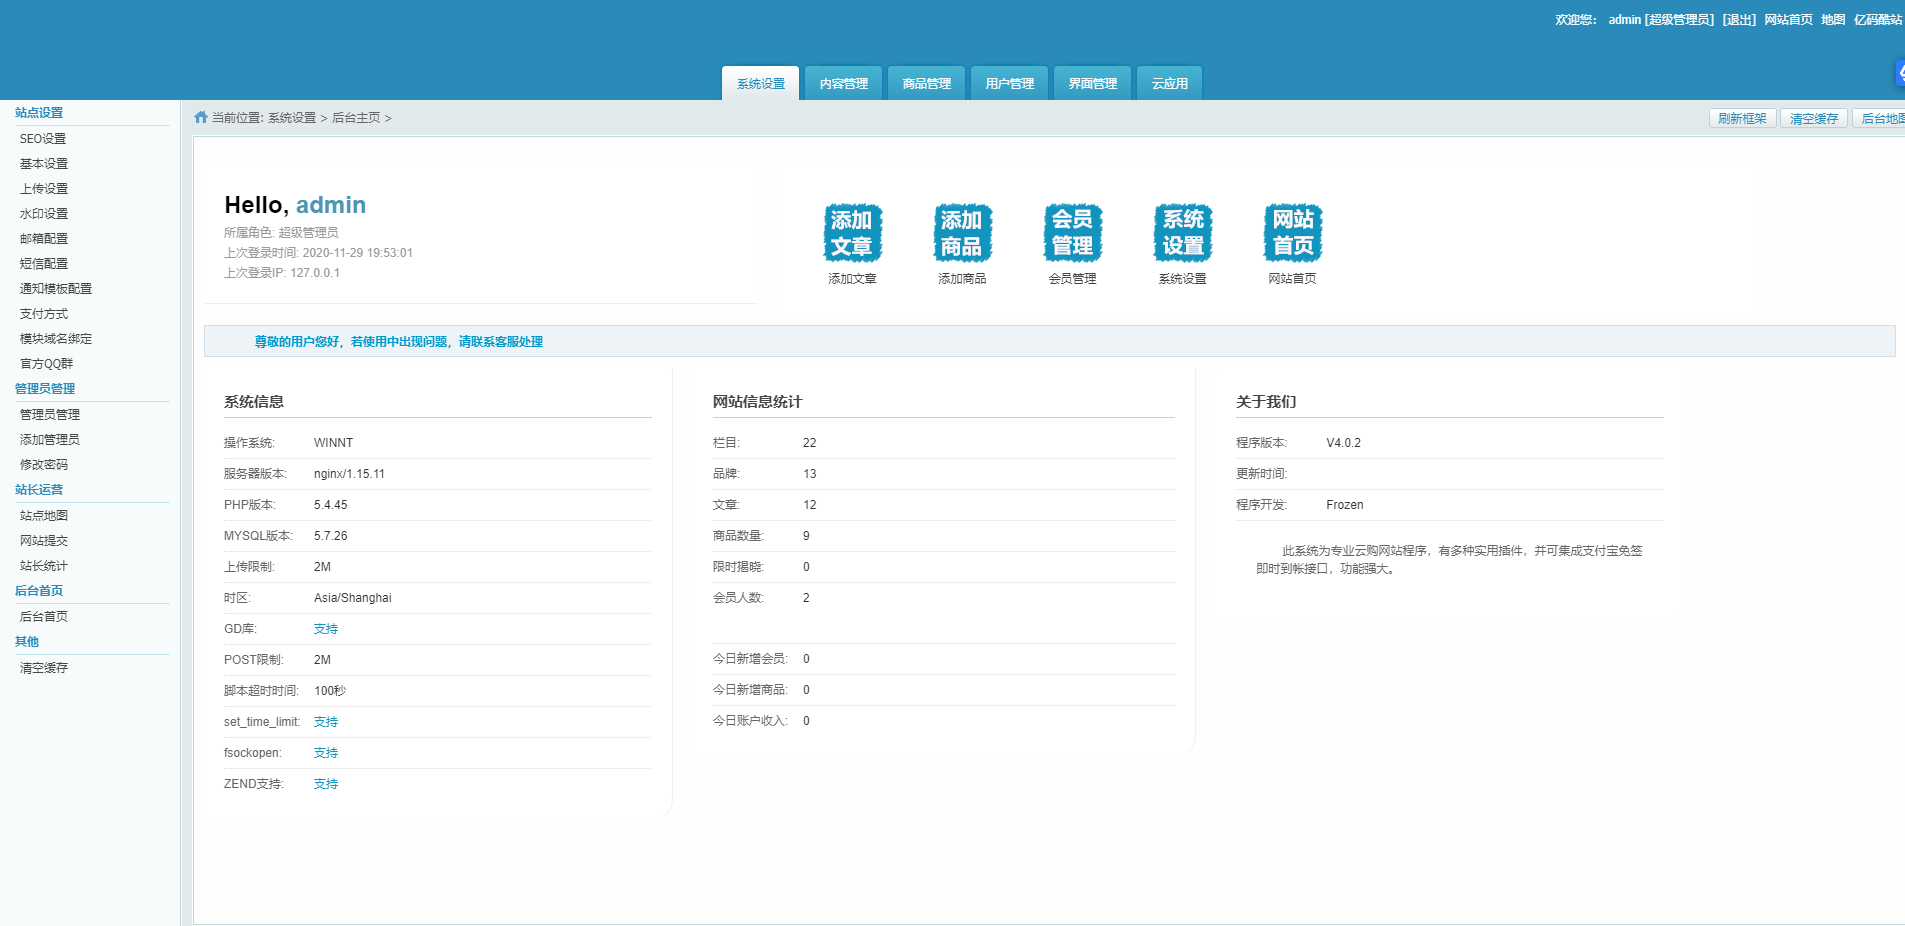Click the 站长运营 sidebar section header
Screen dimensions: 1905x926
click(x=39, y=490)
